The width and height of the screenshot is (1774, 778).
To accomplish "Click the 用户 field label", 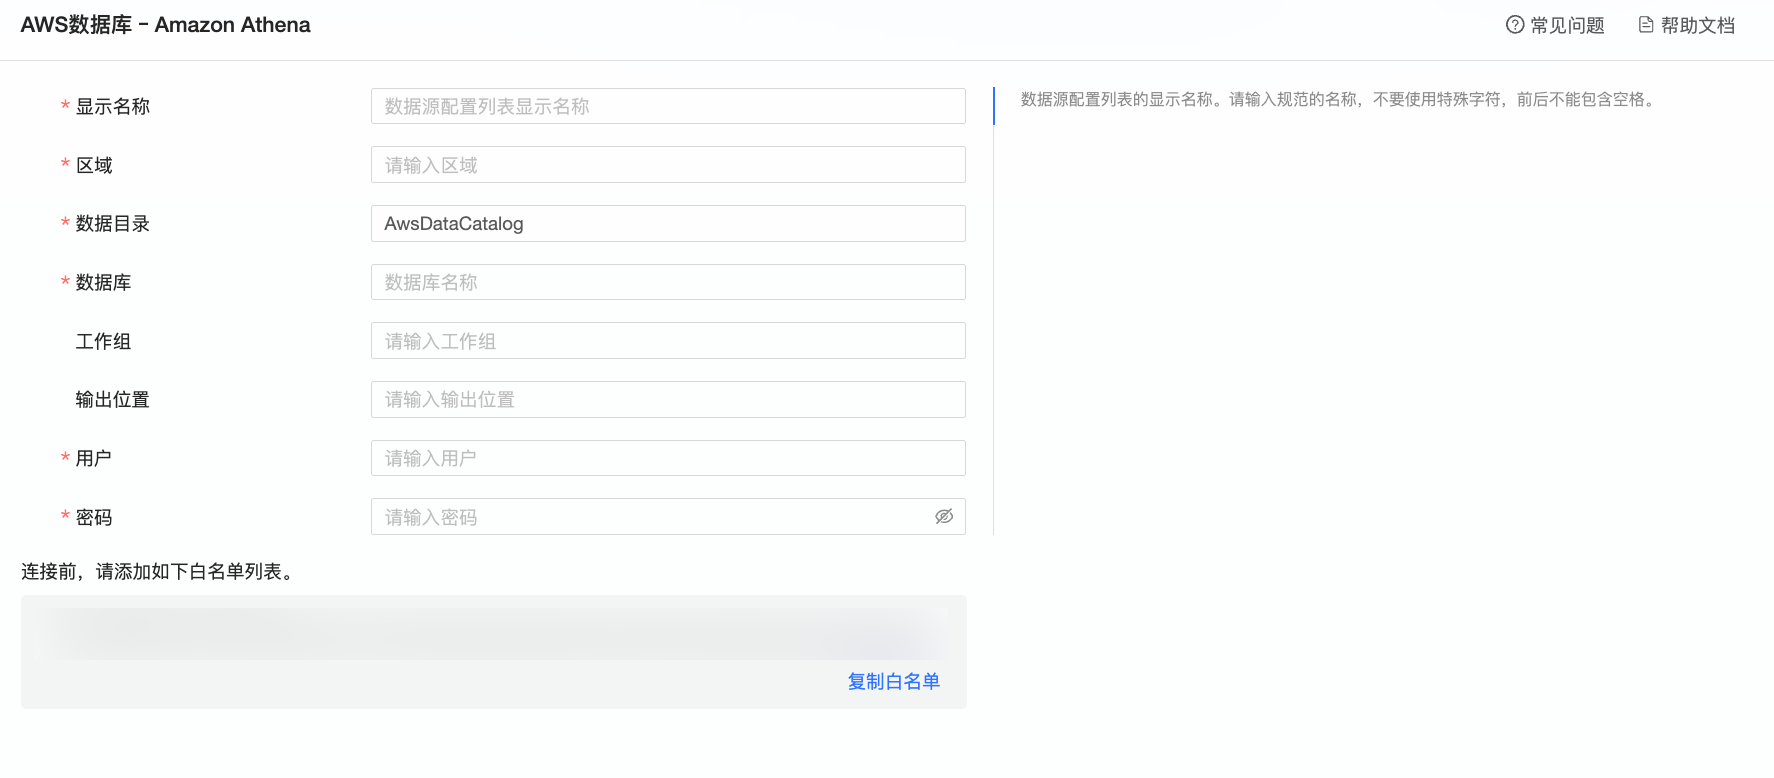I will coord(94,459).
